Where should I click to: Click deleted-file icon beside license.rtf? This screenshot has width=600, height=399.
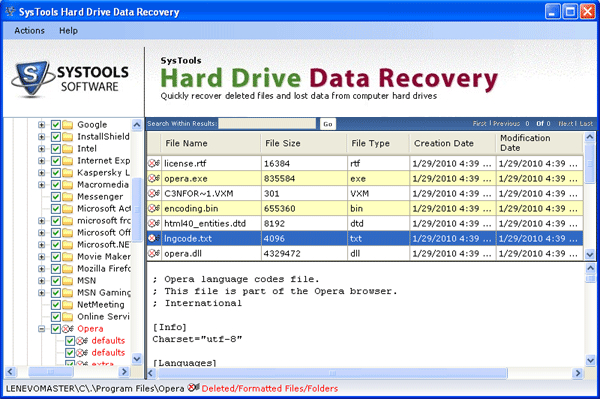click(x=154, y=163)
